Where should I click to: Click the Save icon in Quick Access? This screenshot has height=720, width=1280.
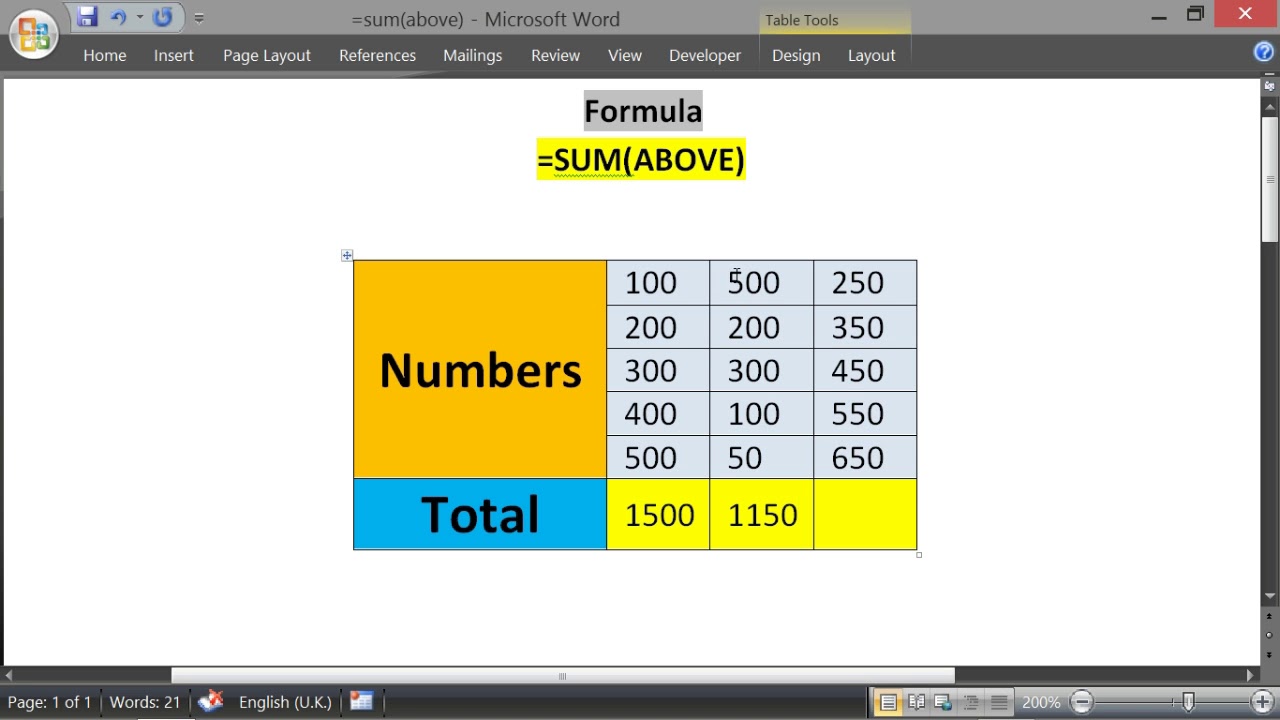[87, 17]
